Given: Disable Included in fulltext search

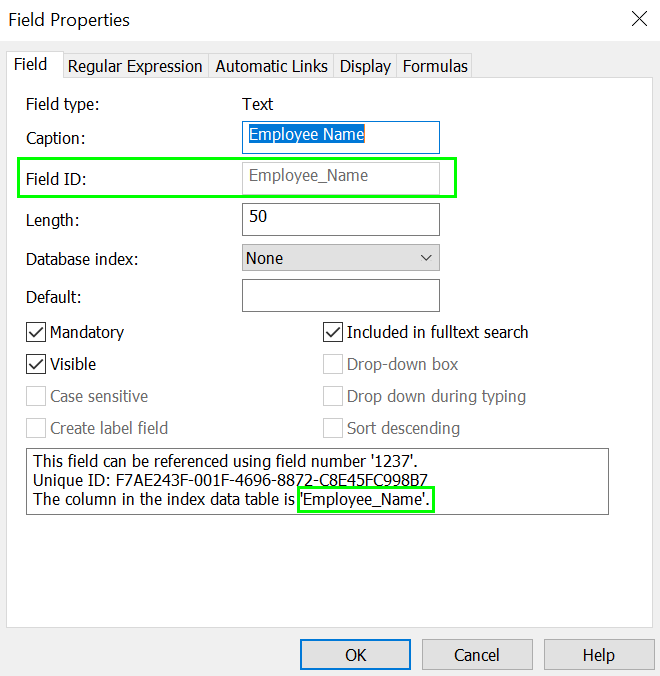Looking at the screenshot, I should 333,332.
